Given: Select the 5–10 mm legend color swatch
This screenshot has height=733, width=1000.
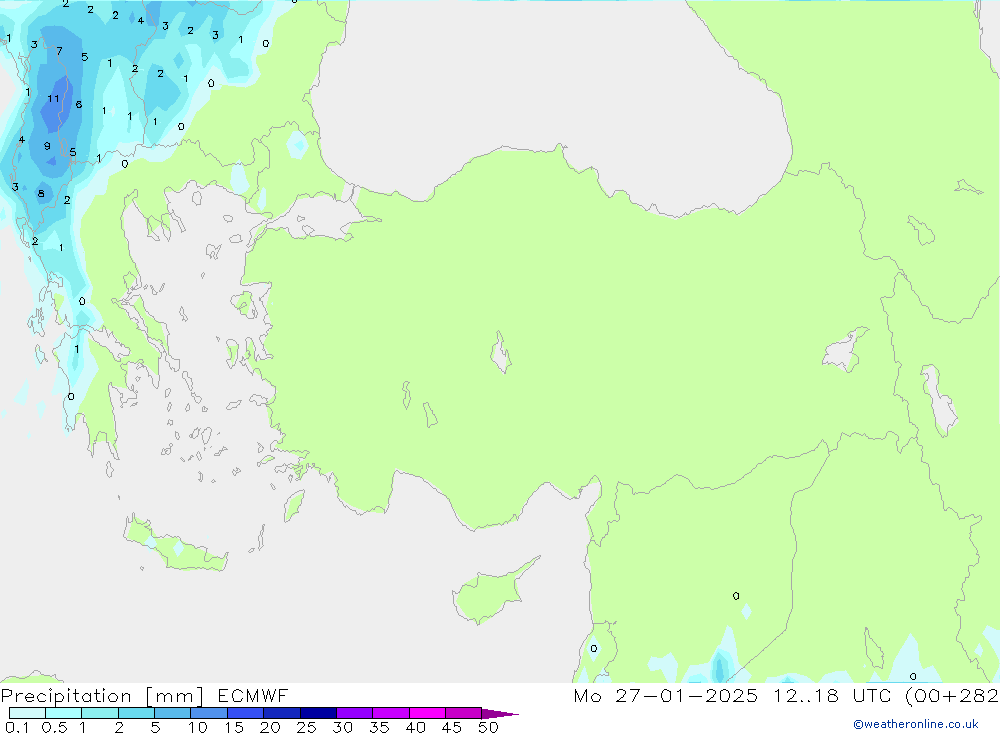Looking at the screenshot, I should click(173, 713).
